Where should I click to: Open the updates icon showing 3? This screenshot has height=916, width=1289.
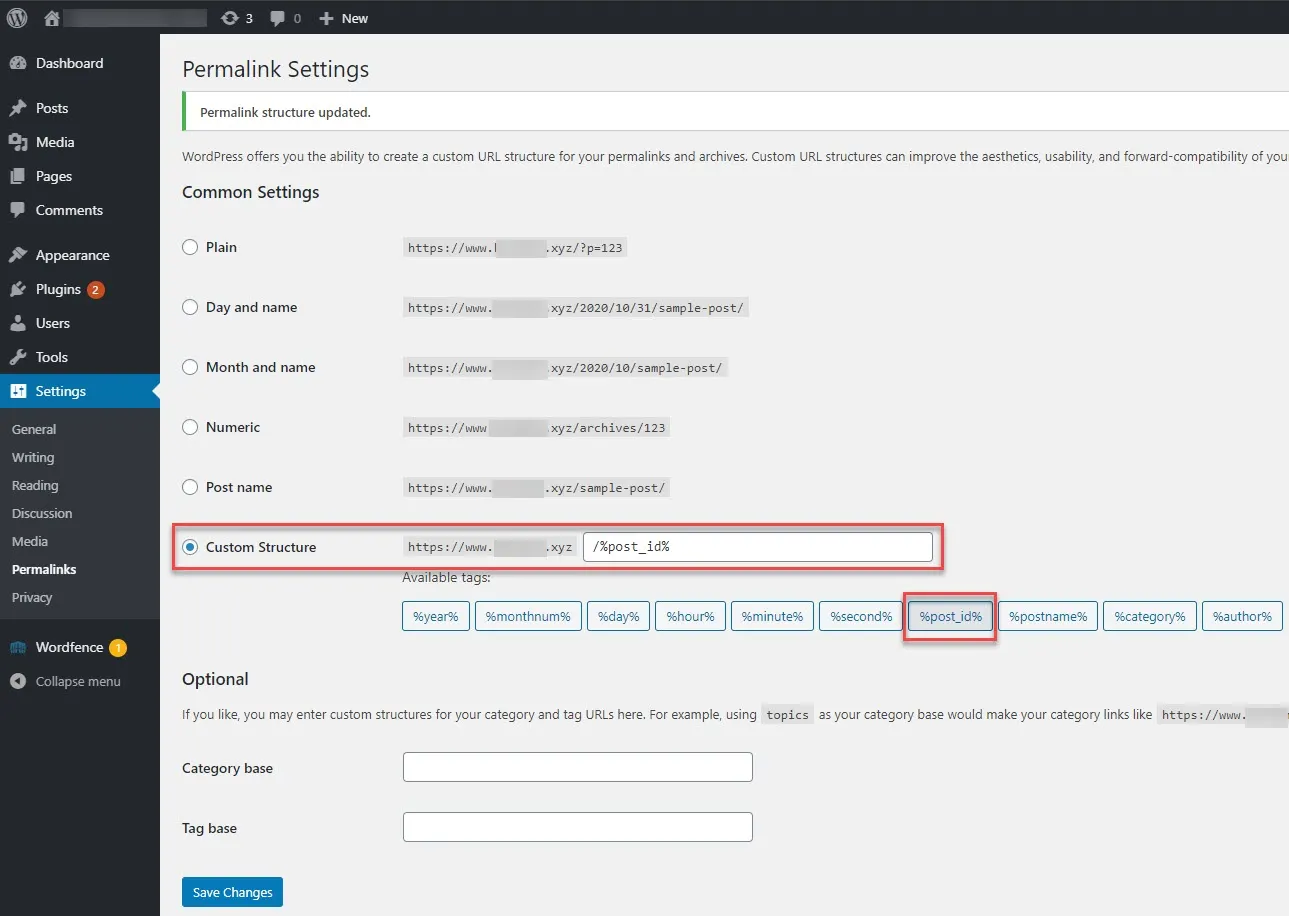(x=230, y=18)
